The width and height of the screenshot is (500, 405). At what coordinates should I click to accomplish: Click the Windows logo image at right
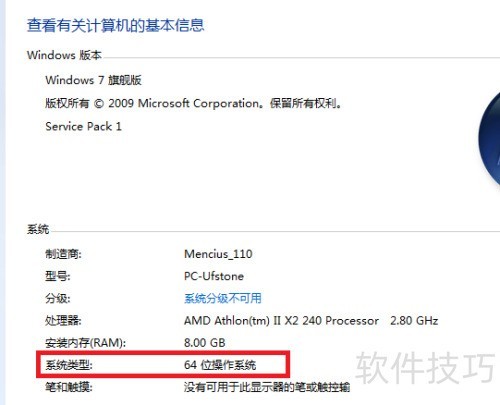pos(489,140)
